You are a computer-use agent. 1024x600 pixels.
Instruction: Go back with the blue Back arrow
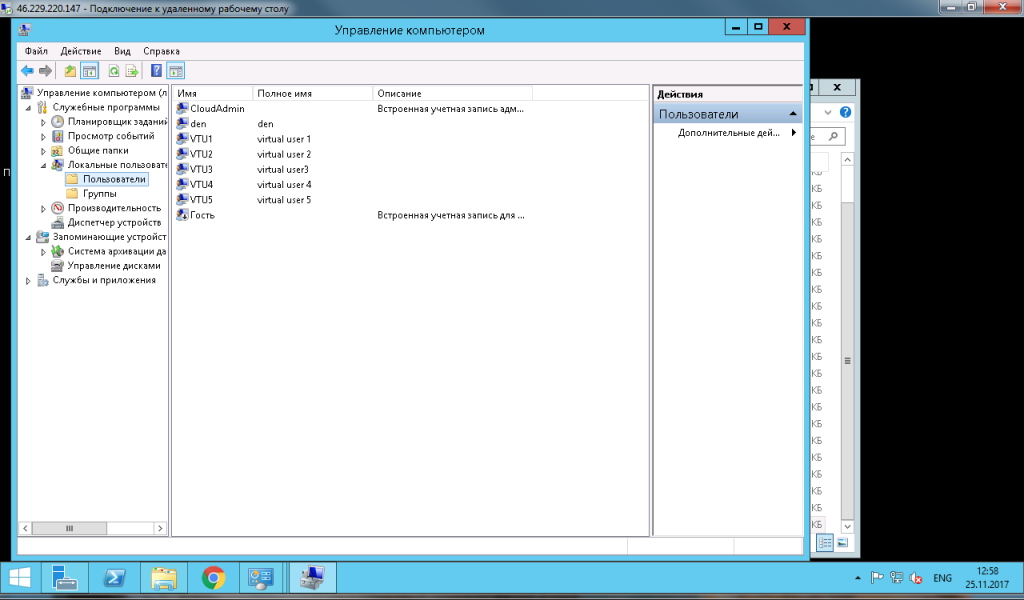tap(27, 71)
